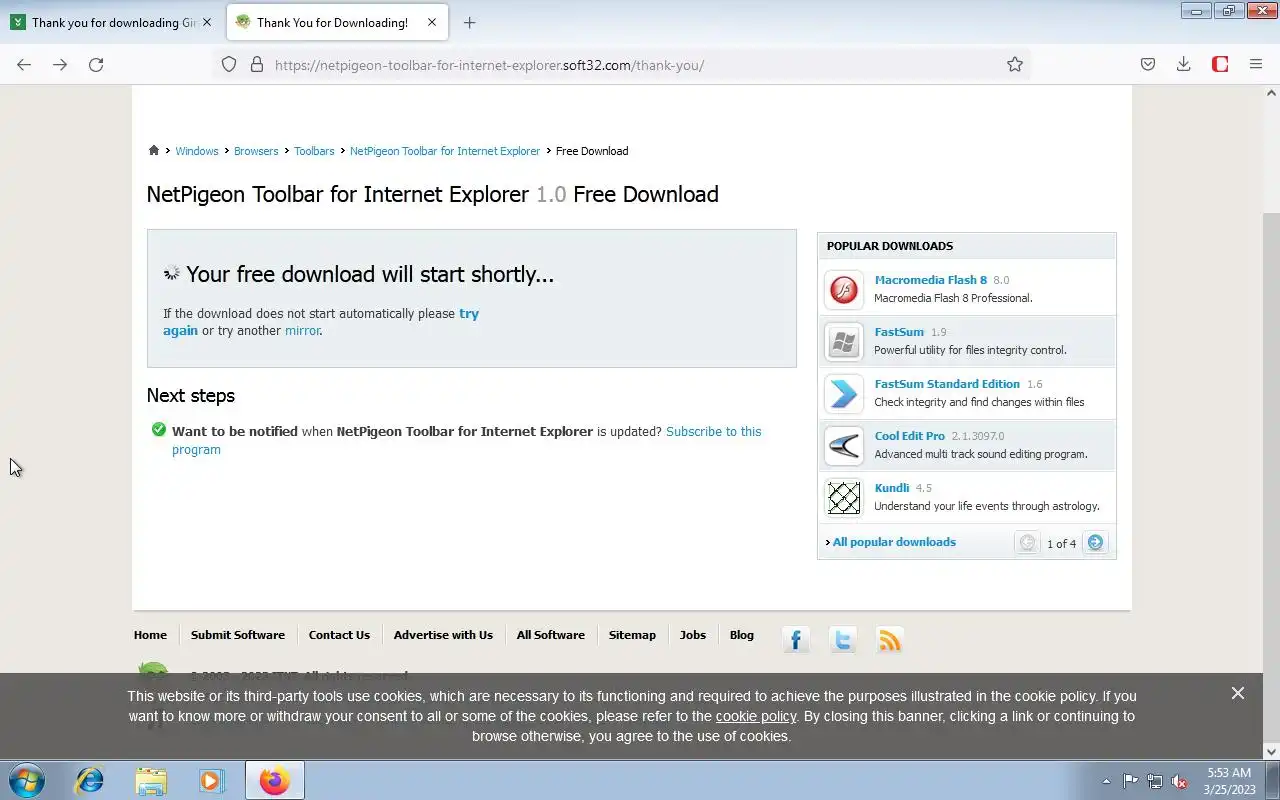Open the Action Center flag icon
Screen dimensions: 1280x800
(1130, 781)
